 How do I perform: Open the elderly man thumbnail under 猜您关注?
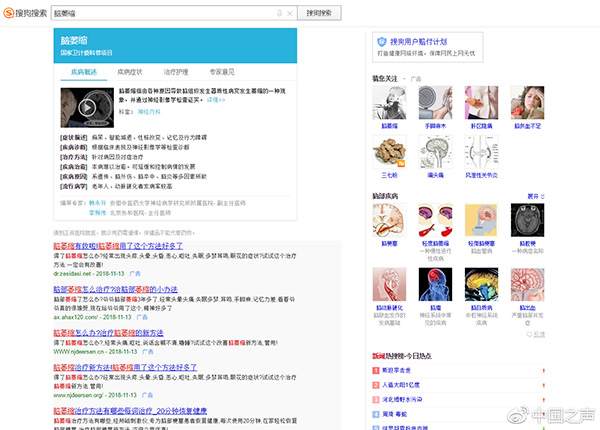click(389, 103)
